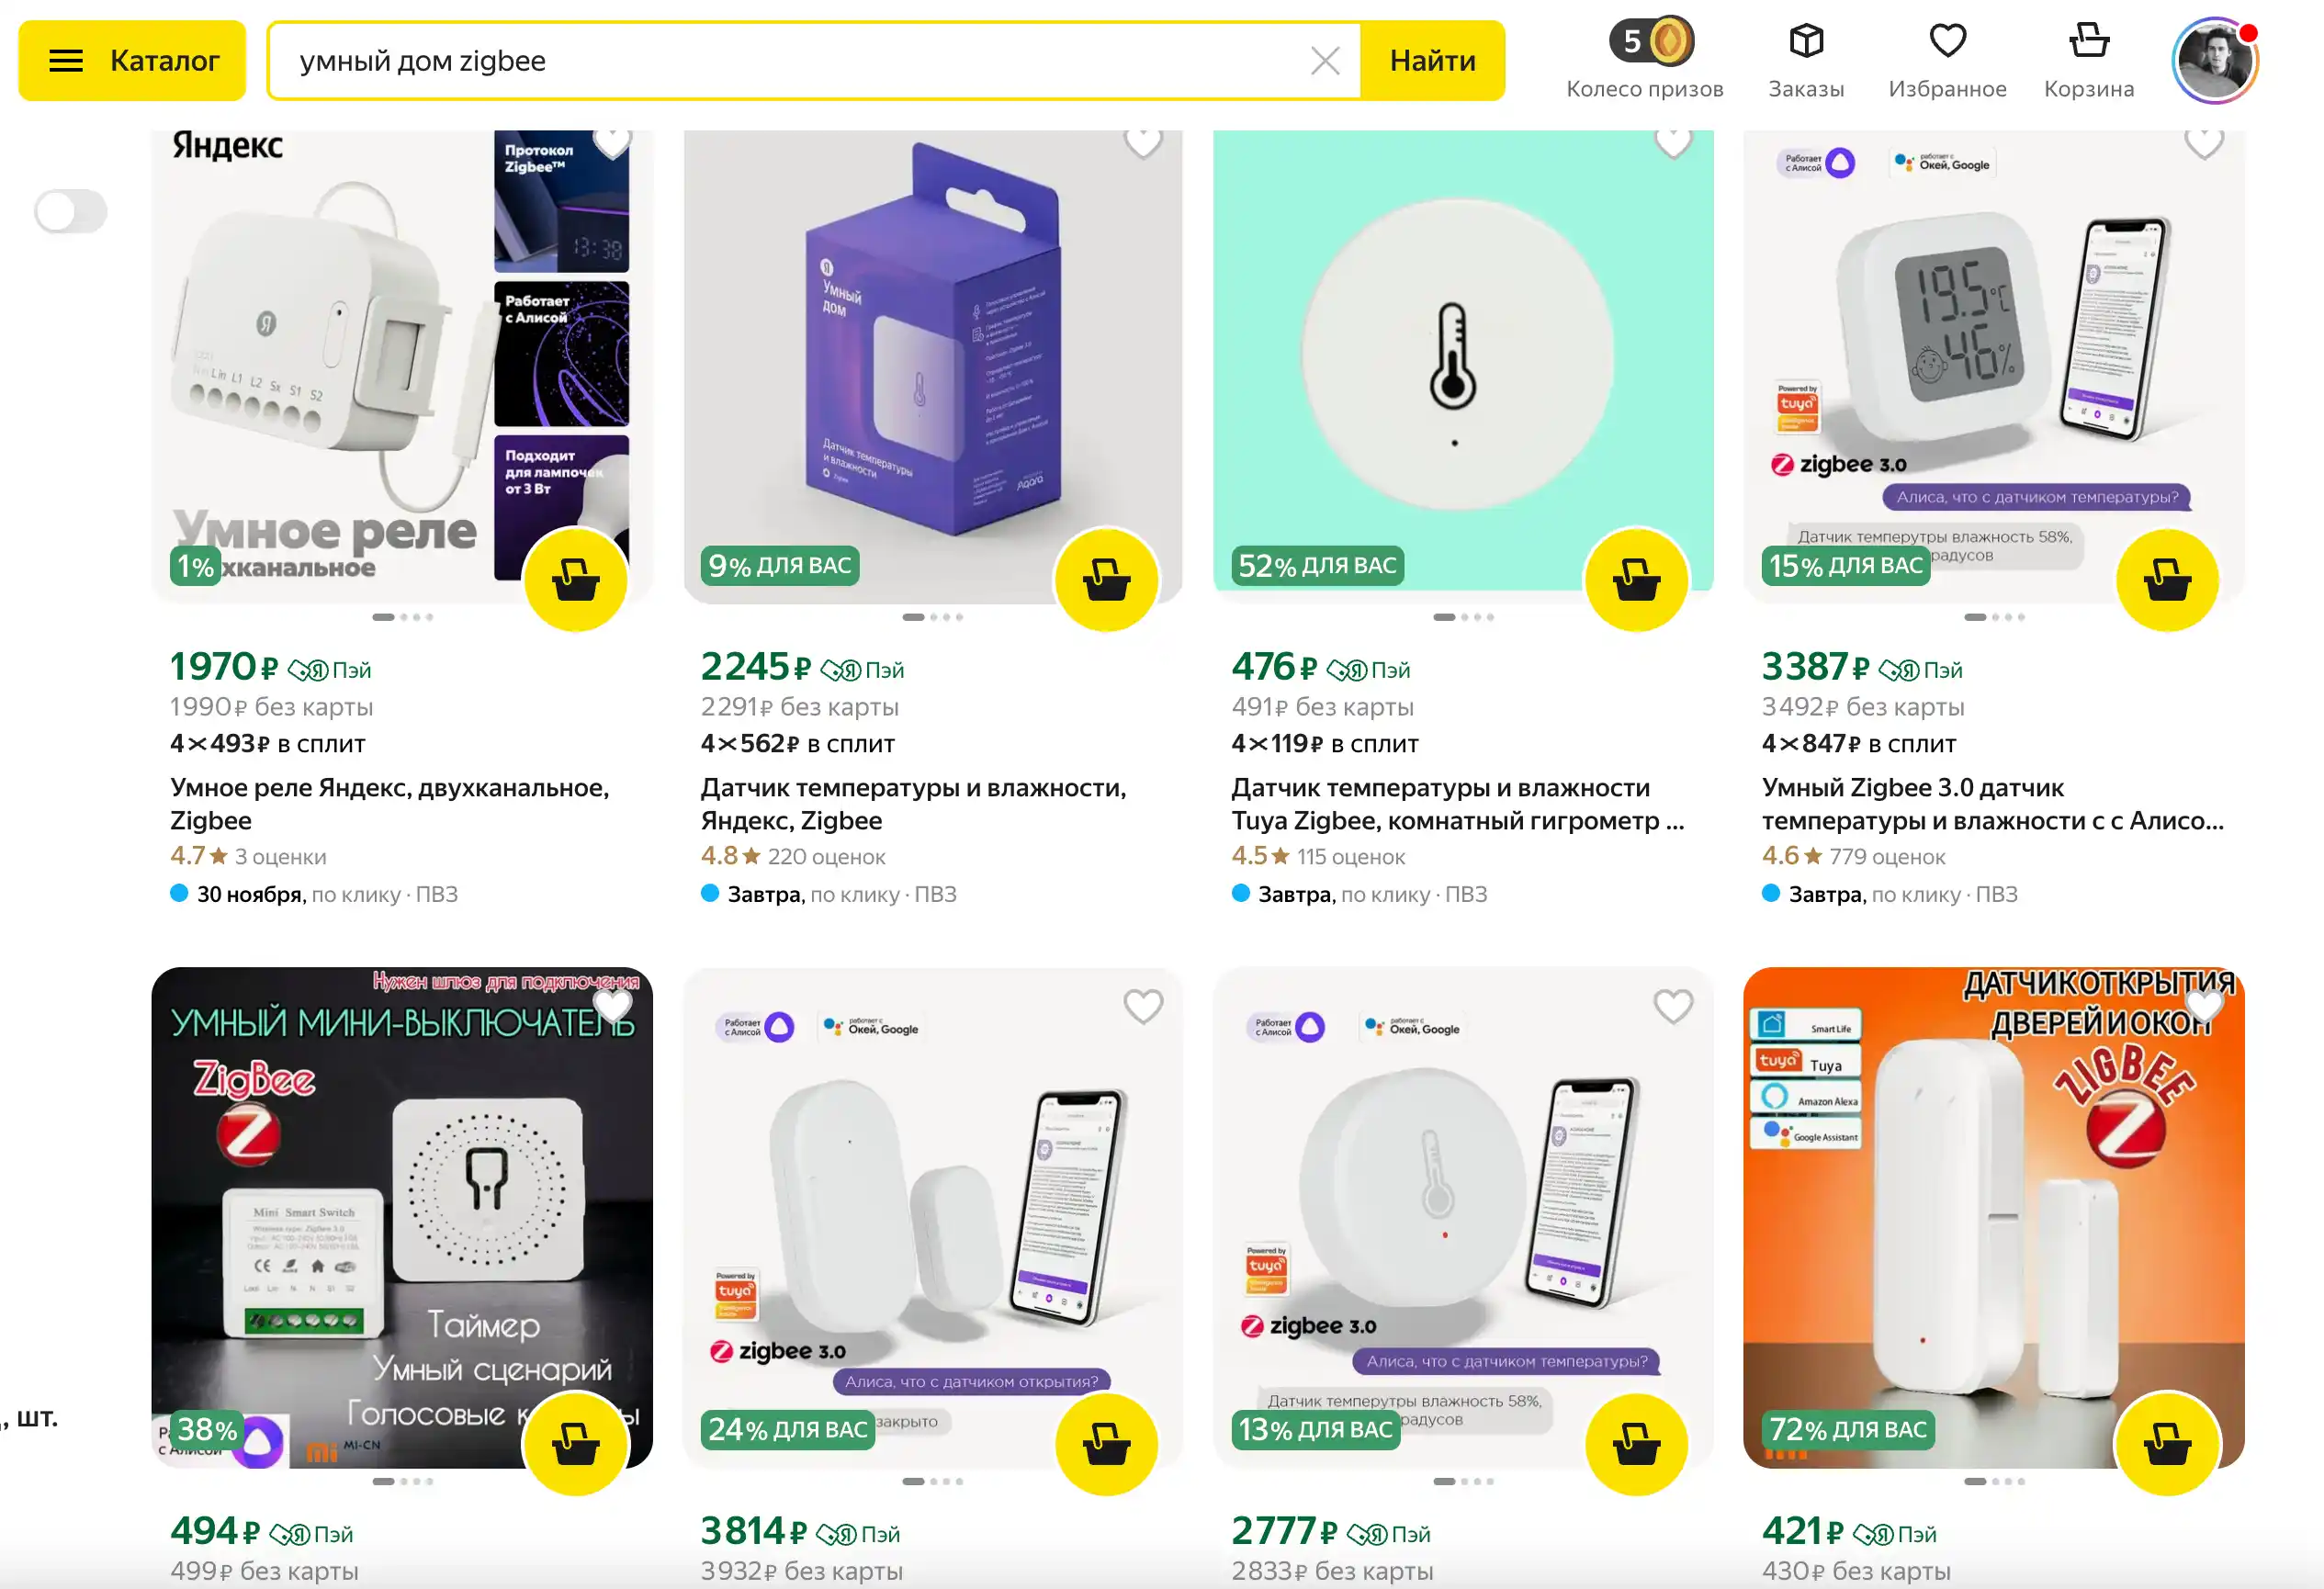Open the Корзина cart
The width and height of the screenshot is (2324, 1589).
2088,60
